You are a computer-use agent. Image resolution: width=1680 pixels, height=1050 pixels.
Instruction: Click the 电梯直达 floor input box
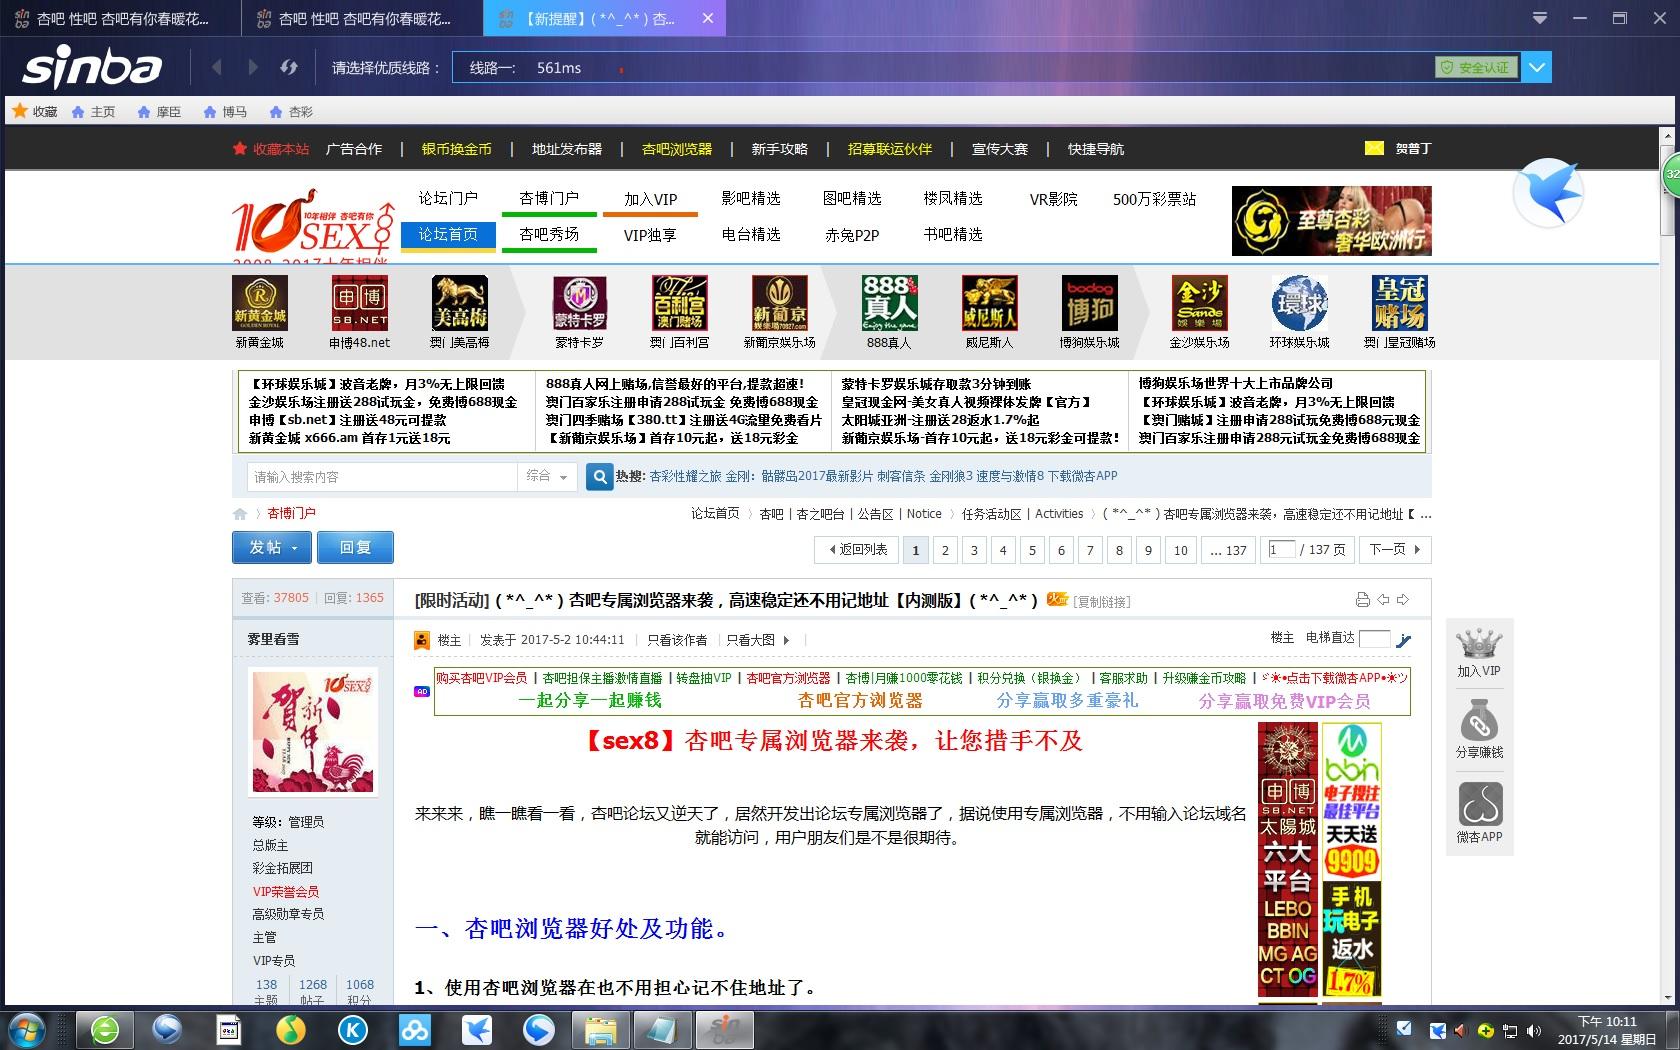click(x=1375, y=639)
